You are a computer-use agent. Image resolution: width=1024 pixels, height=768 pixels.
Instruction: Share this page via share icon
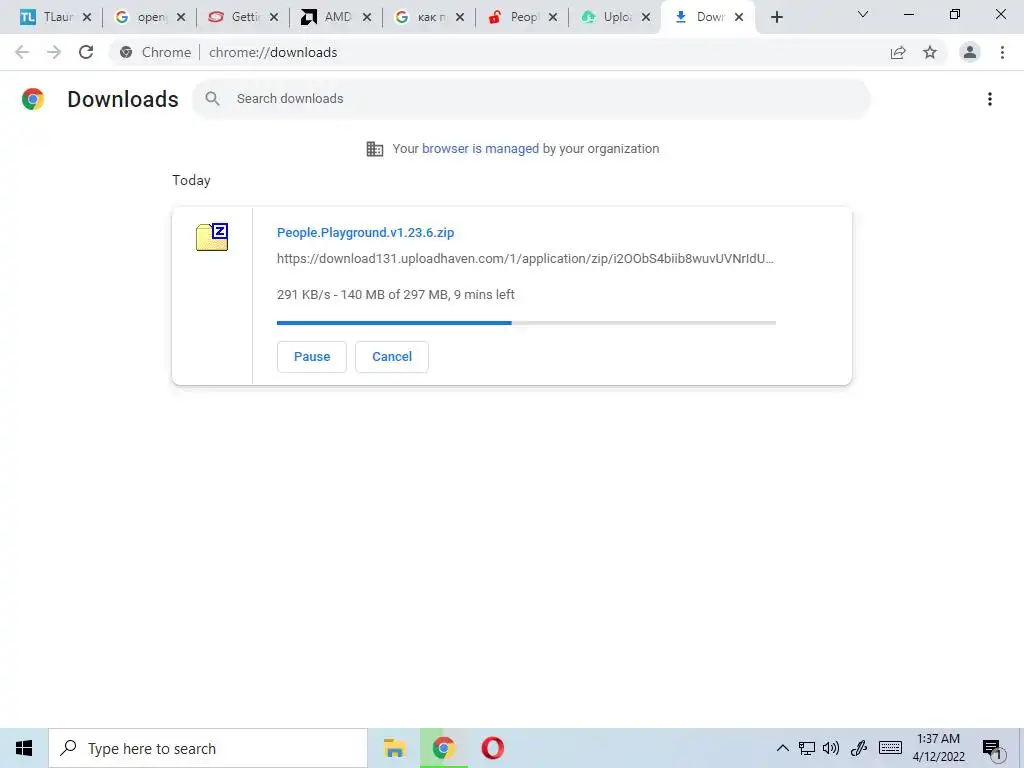(898, 52)
